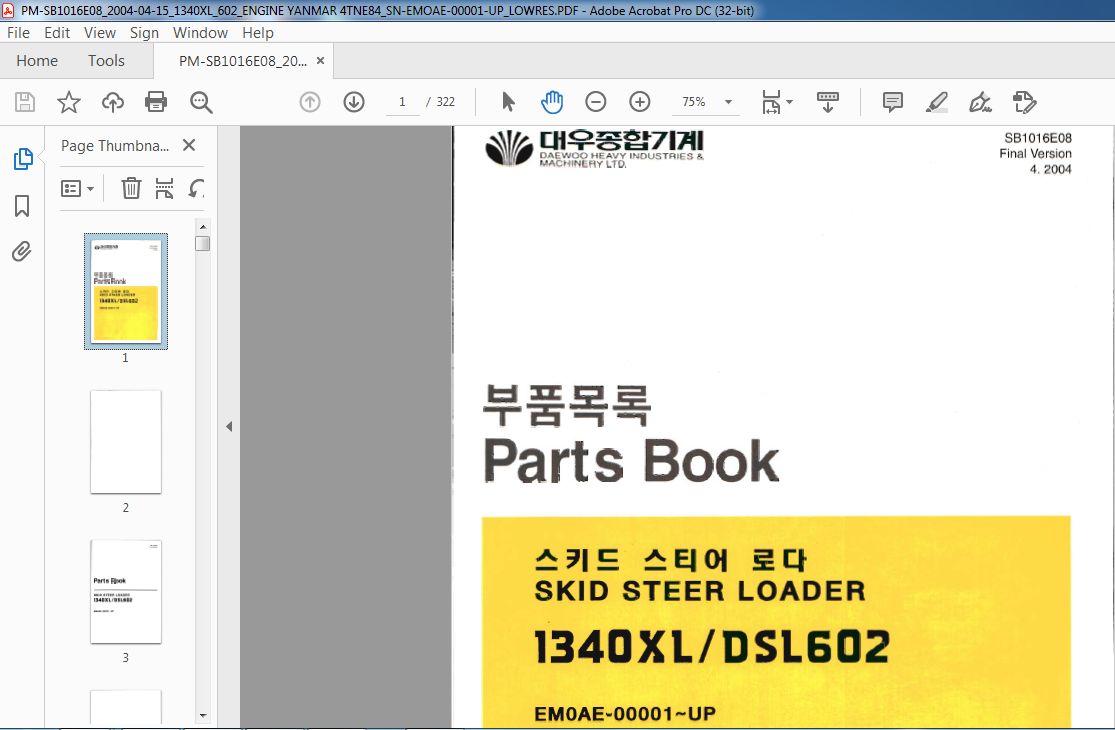Rotate pages counterclockwise icon
The width and height of the screenshot is (1115, 730).
[x=196, y=188]
